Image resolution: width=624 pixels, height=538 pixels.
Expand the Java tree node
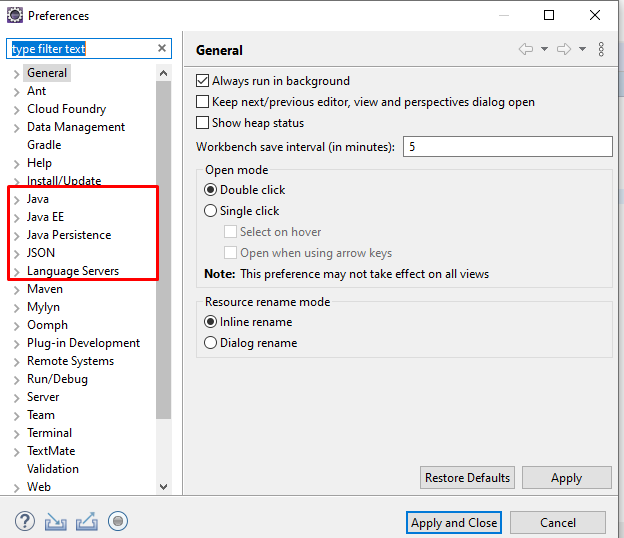(16, 200)
